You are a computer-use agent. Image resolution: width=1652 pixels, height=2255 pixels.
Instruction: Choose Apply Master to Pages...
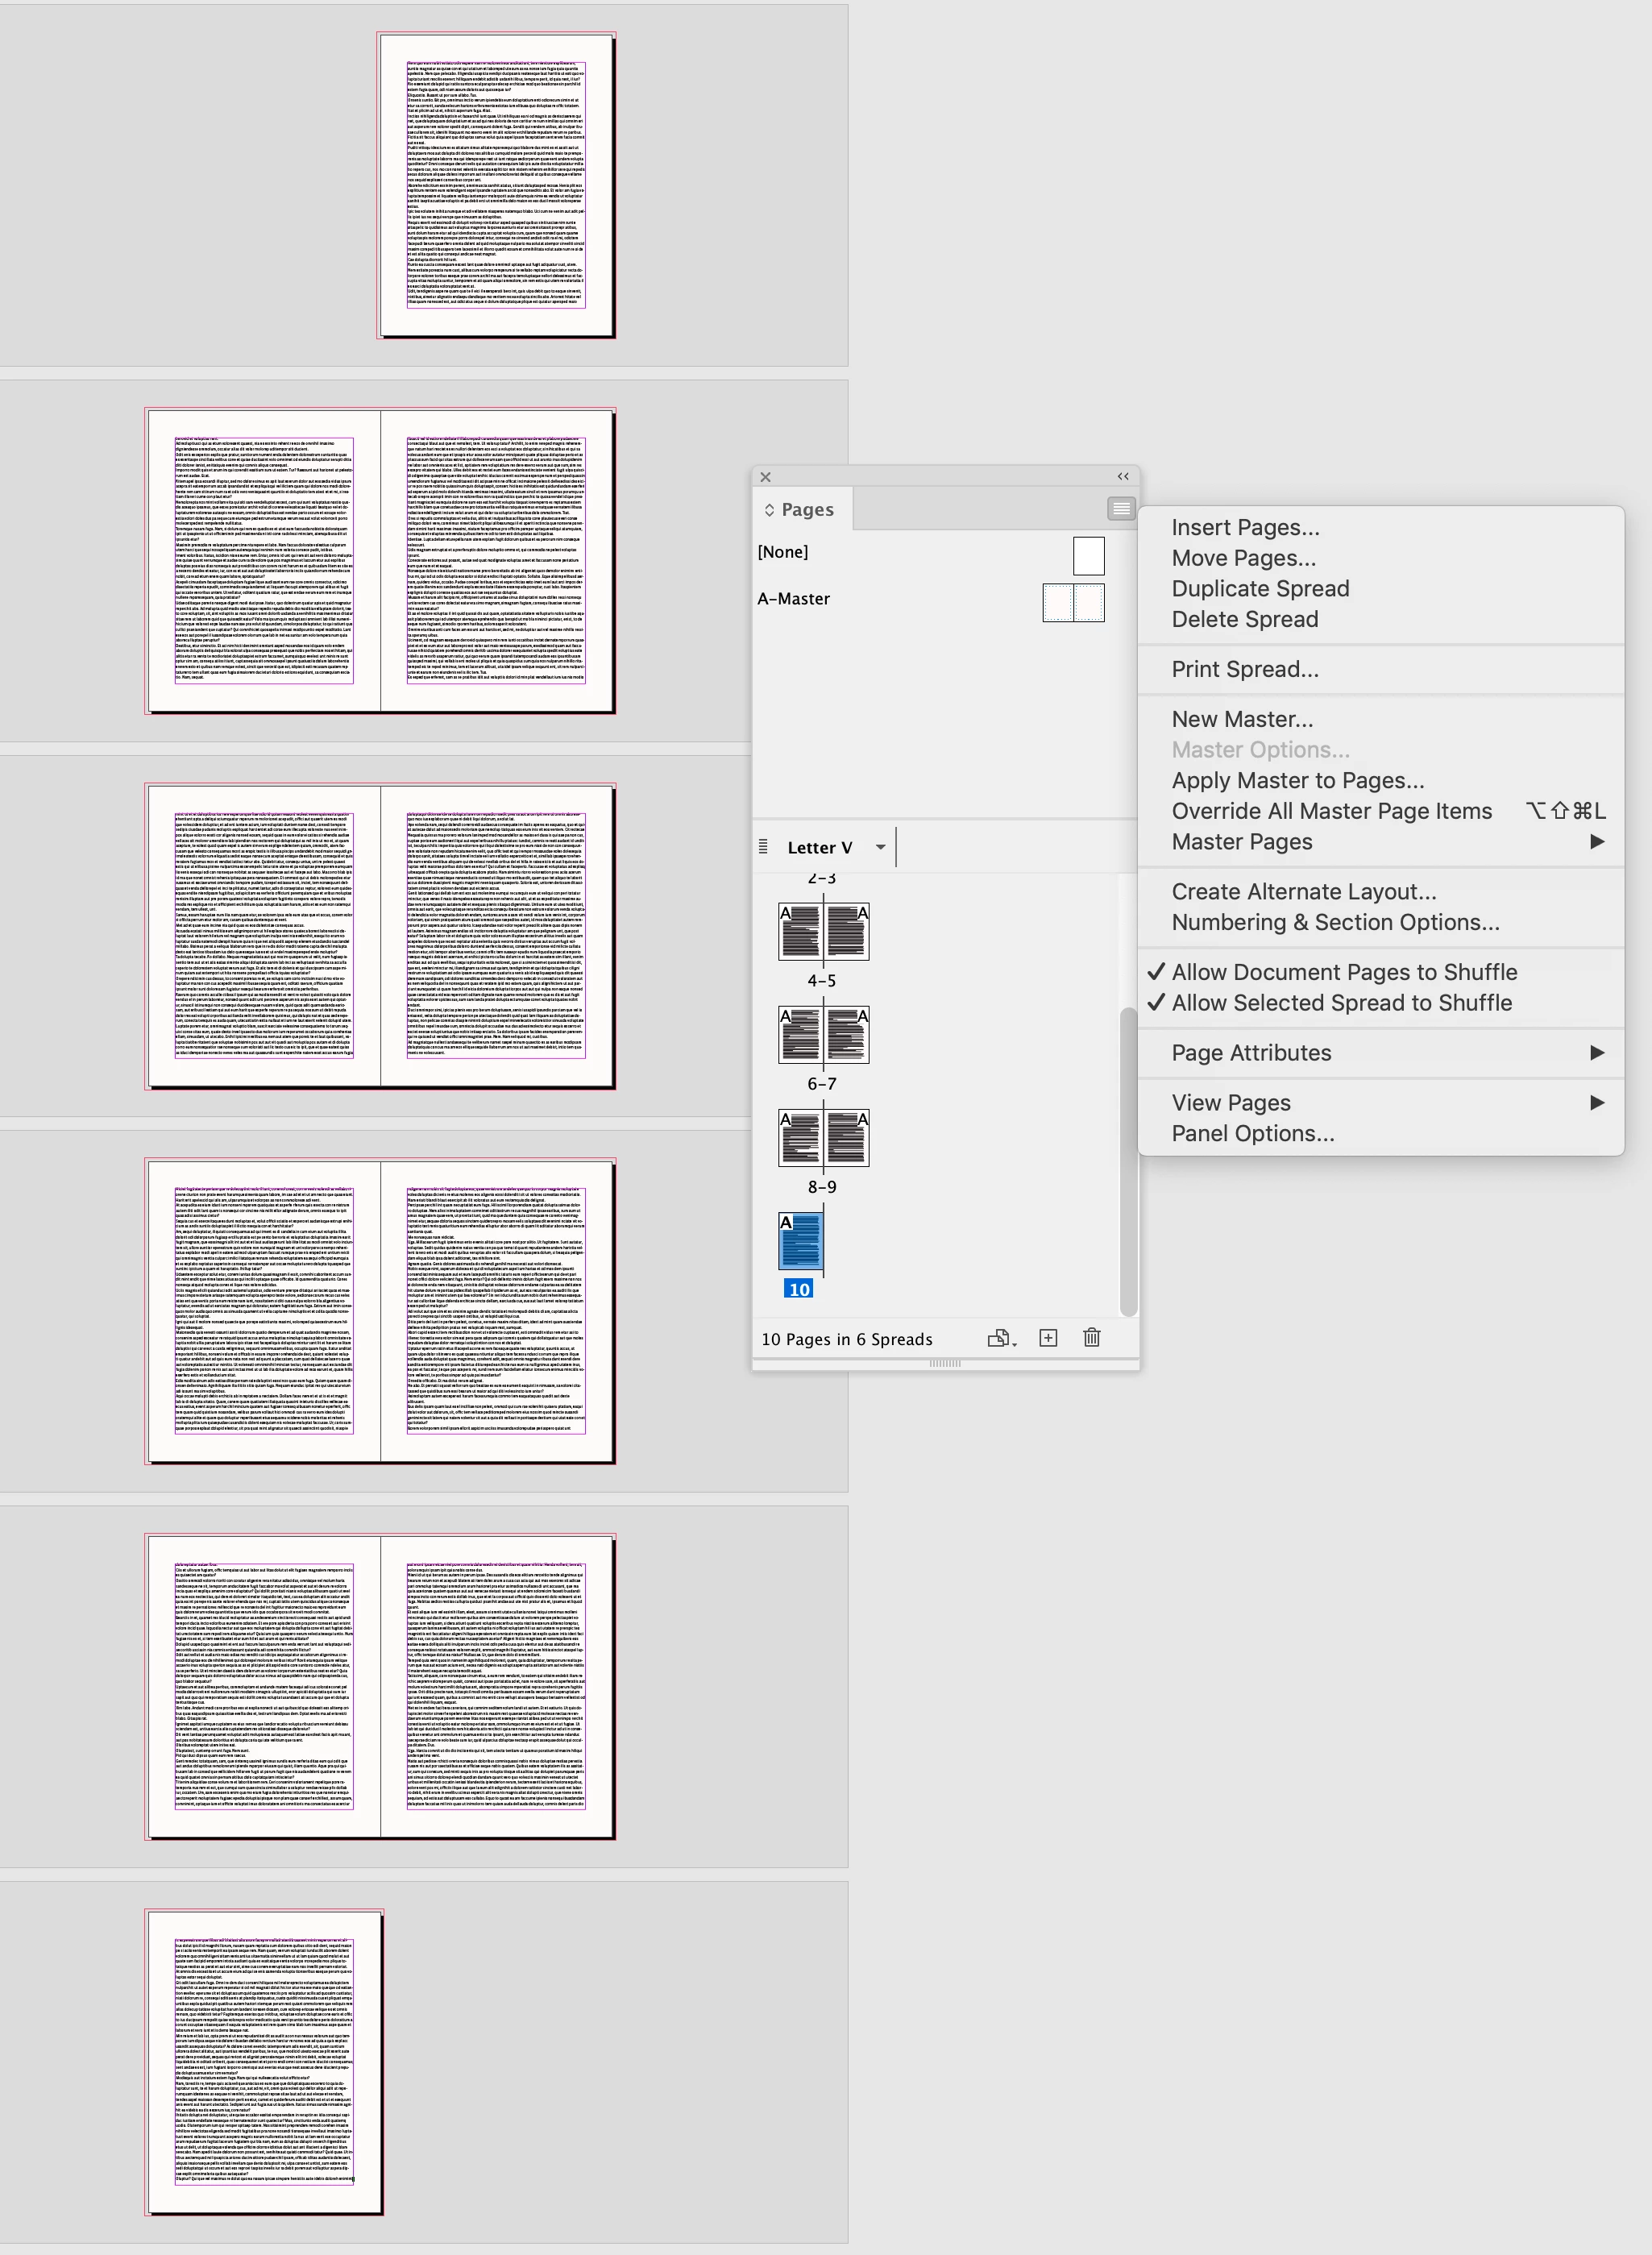tap(1297, 780)
